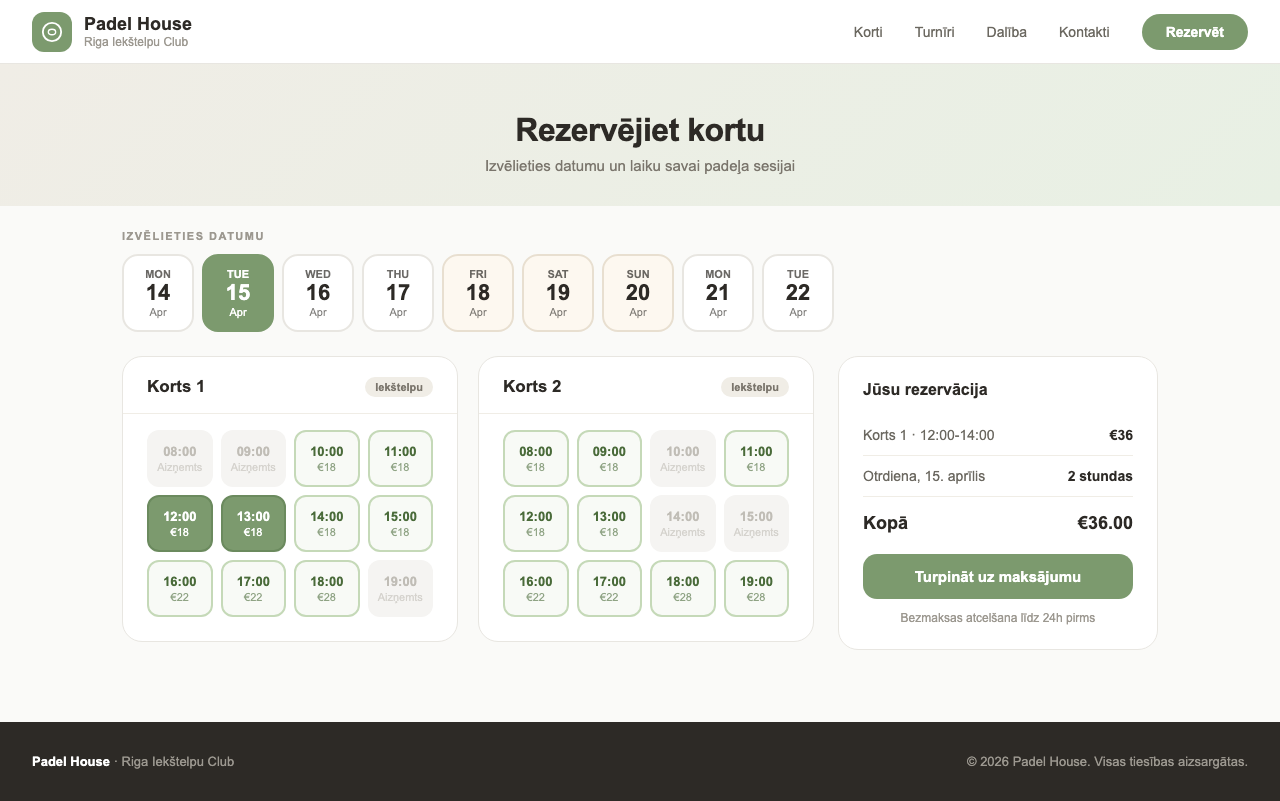Viewport: 1280px width, 801px height.
Task: Pick Friday 18 April date
Action: coord(478,293)
